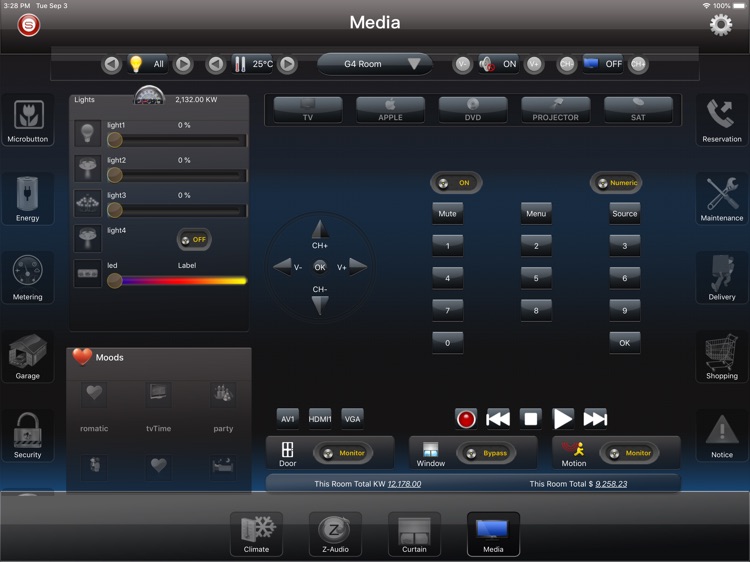The height and width of the screenshot is (562, 750).
Task: Go to next light group arrow
Action: coord(183,64)
